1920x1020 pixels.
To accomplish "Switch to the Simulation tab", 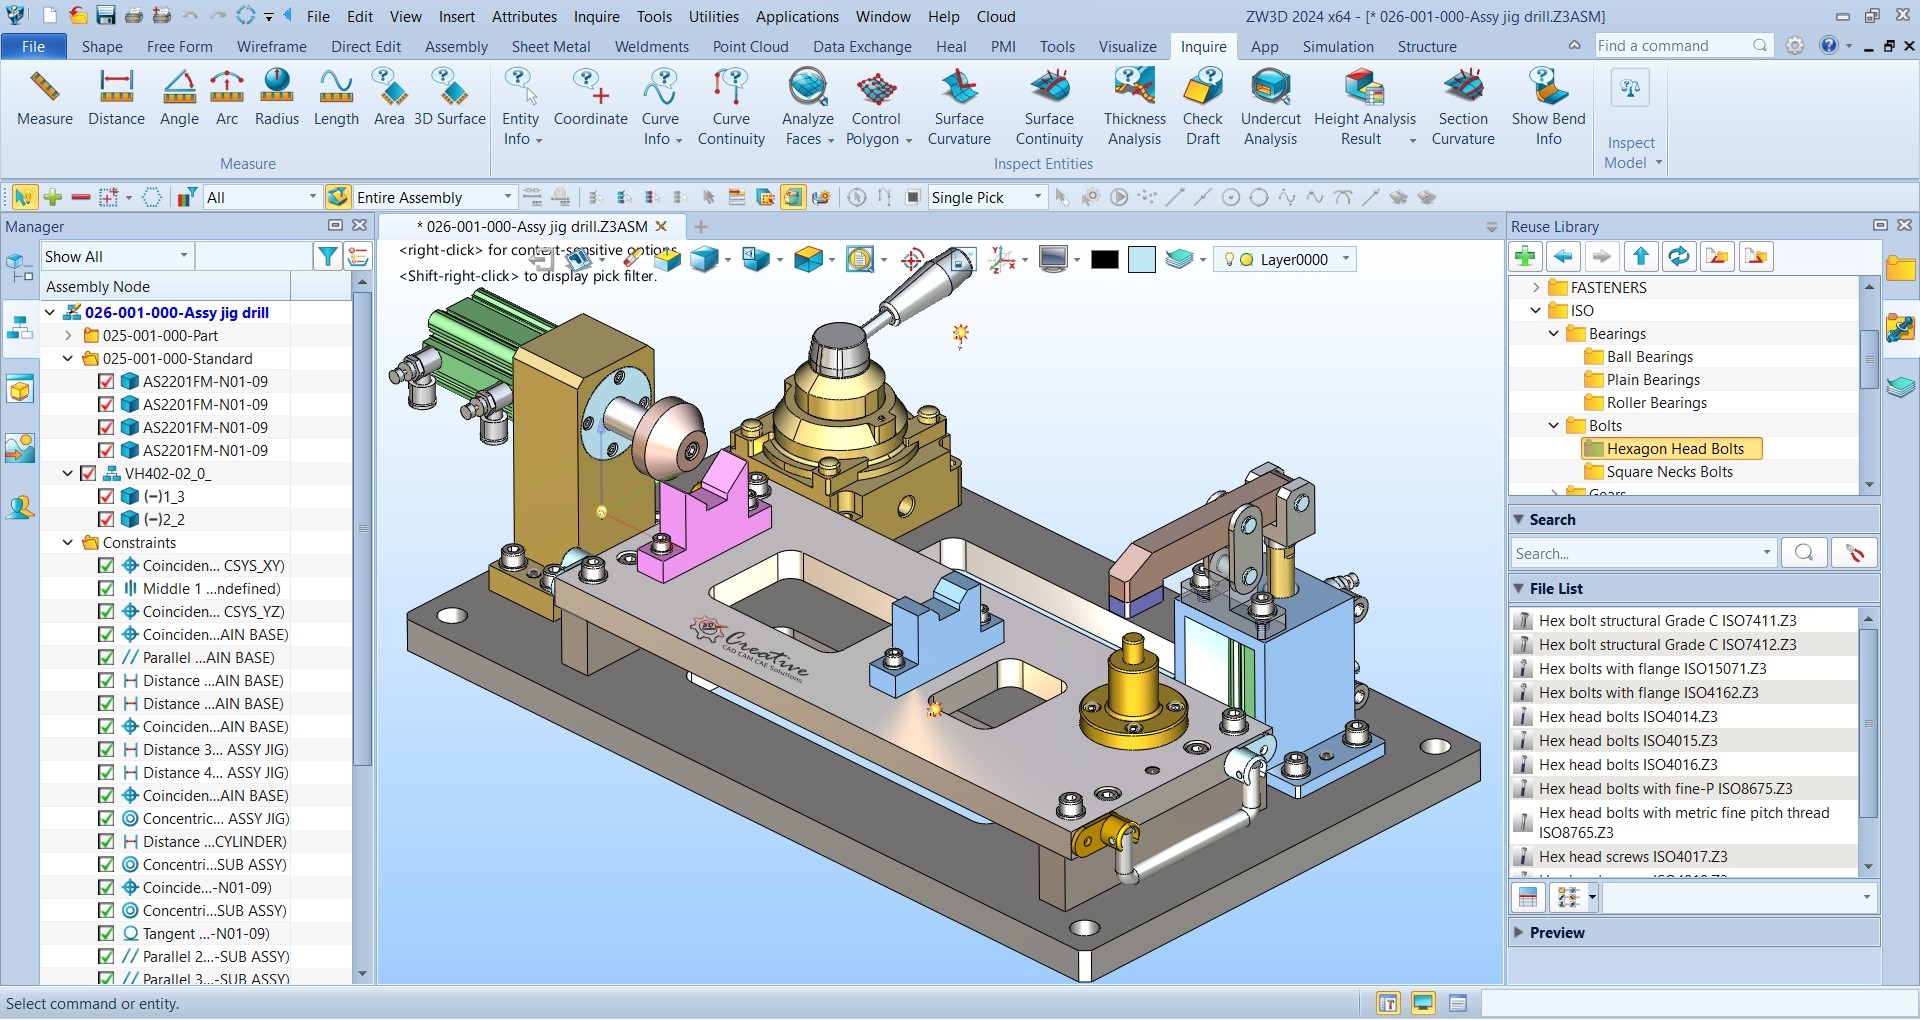I will coord(1338,46).
